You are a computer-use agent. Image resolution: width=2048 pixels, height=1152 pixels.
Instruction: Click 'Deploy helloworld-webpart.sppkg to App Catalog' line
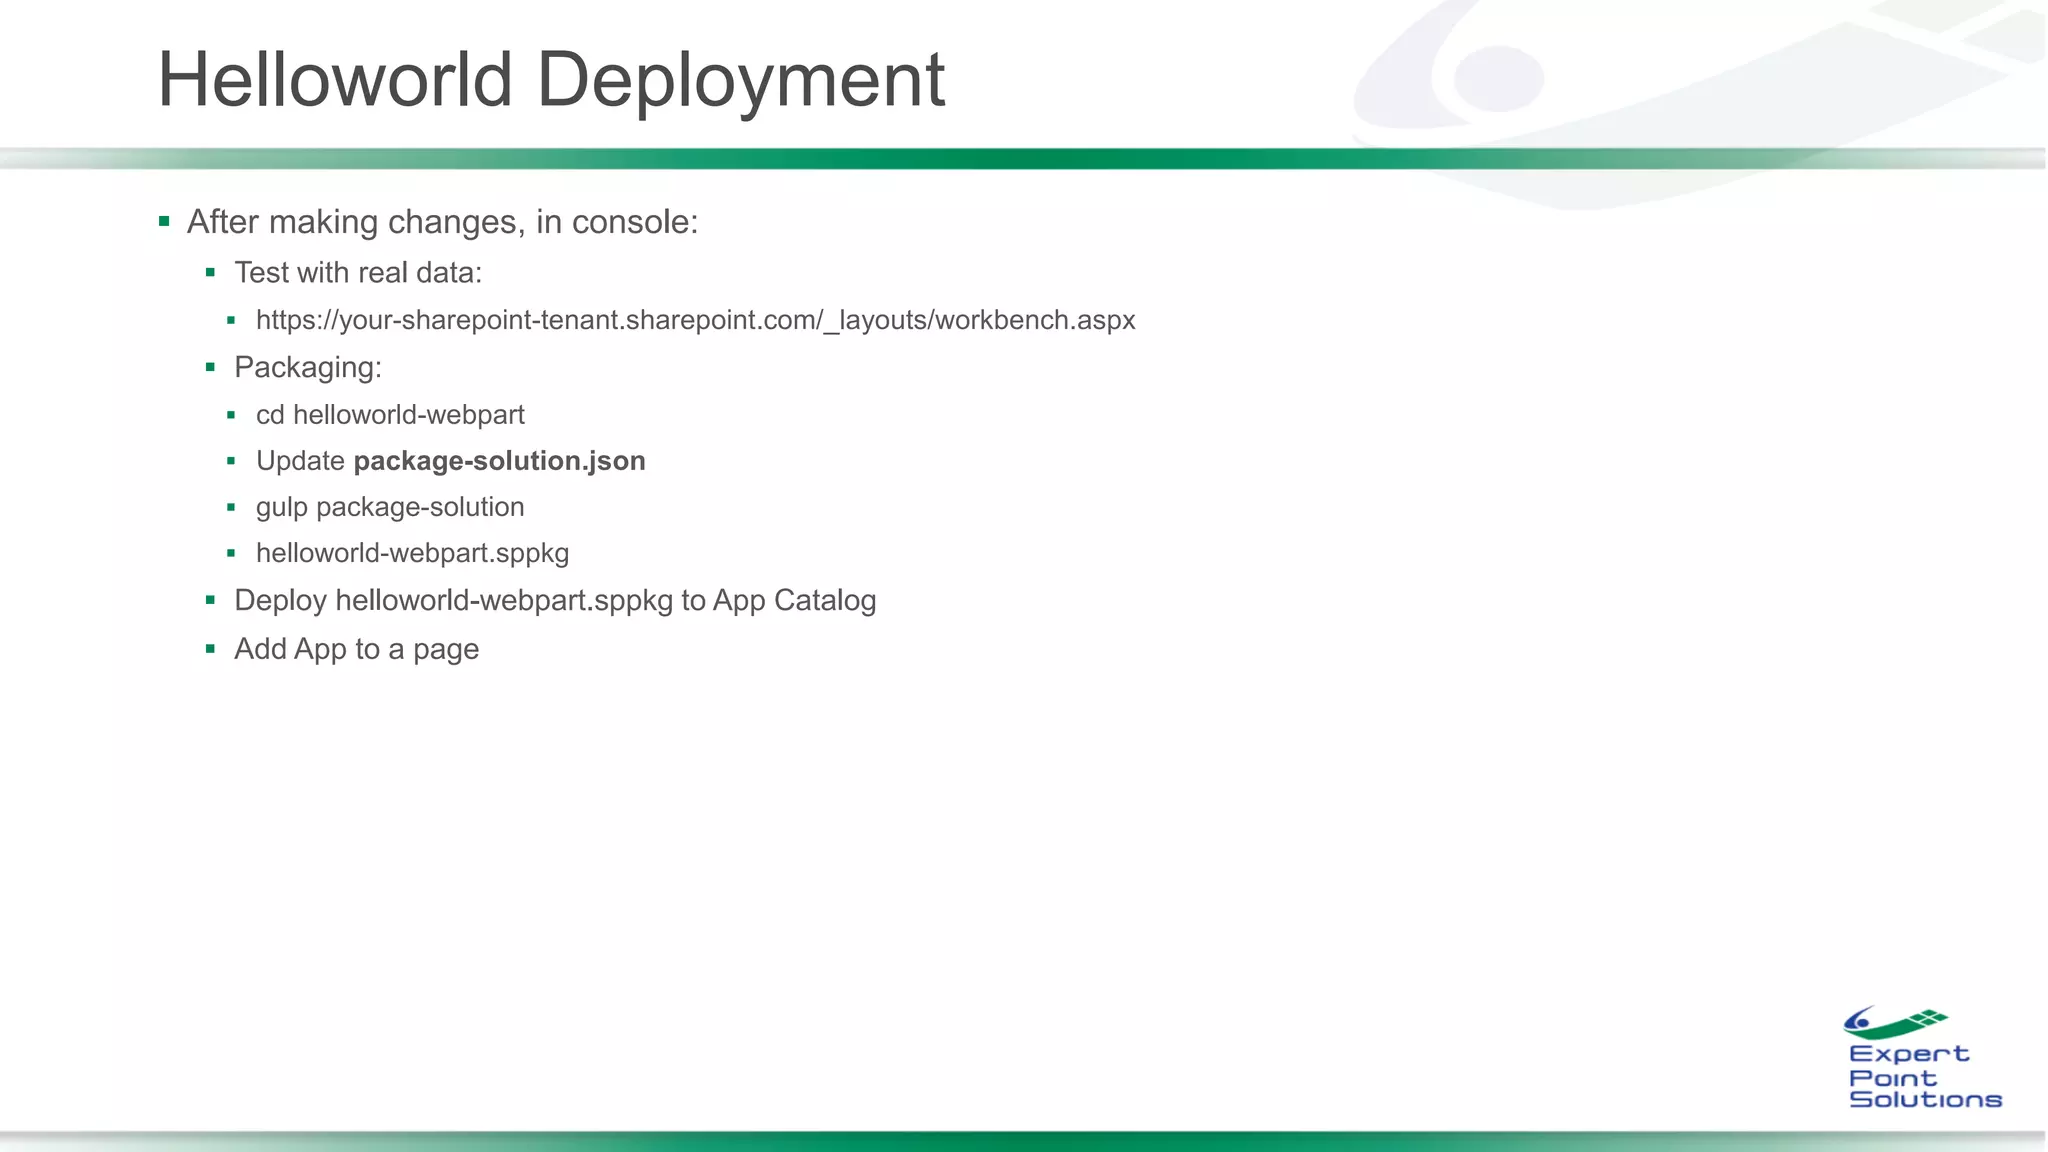pyautogui.click(x=555, y=601)
